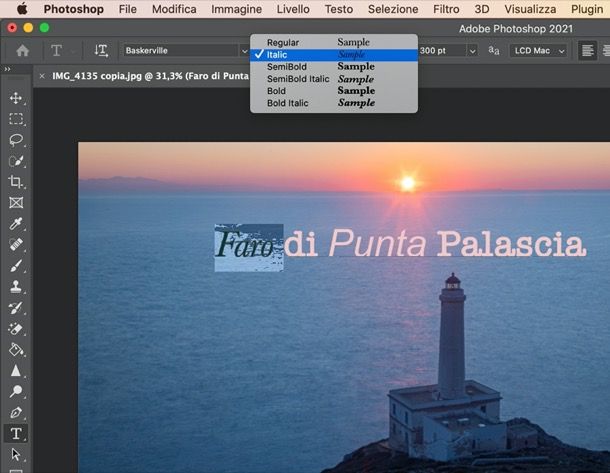Viewport: 610px width, 473px height.
Task: Choose Regular font style
Action: pyautogui.click(x=334, y=42)
